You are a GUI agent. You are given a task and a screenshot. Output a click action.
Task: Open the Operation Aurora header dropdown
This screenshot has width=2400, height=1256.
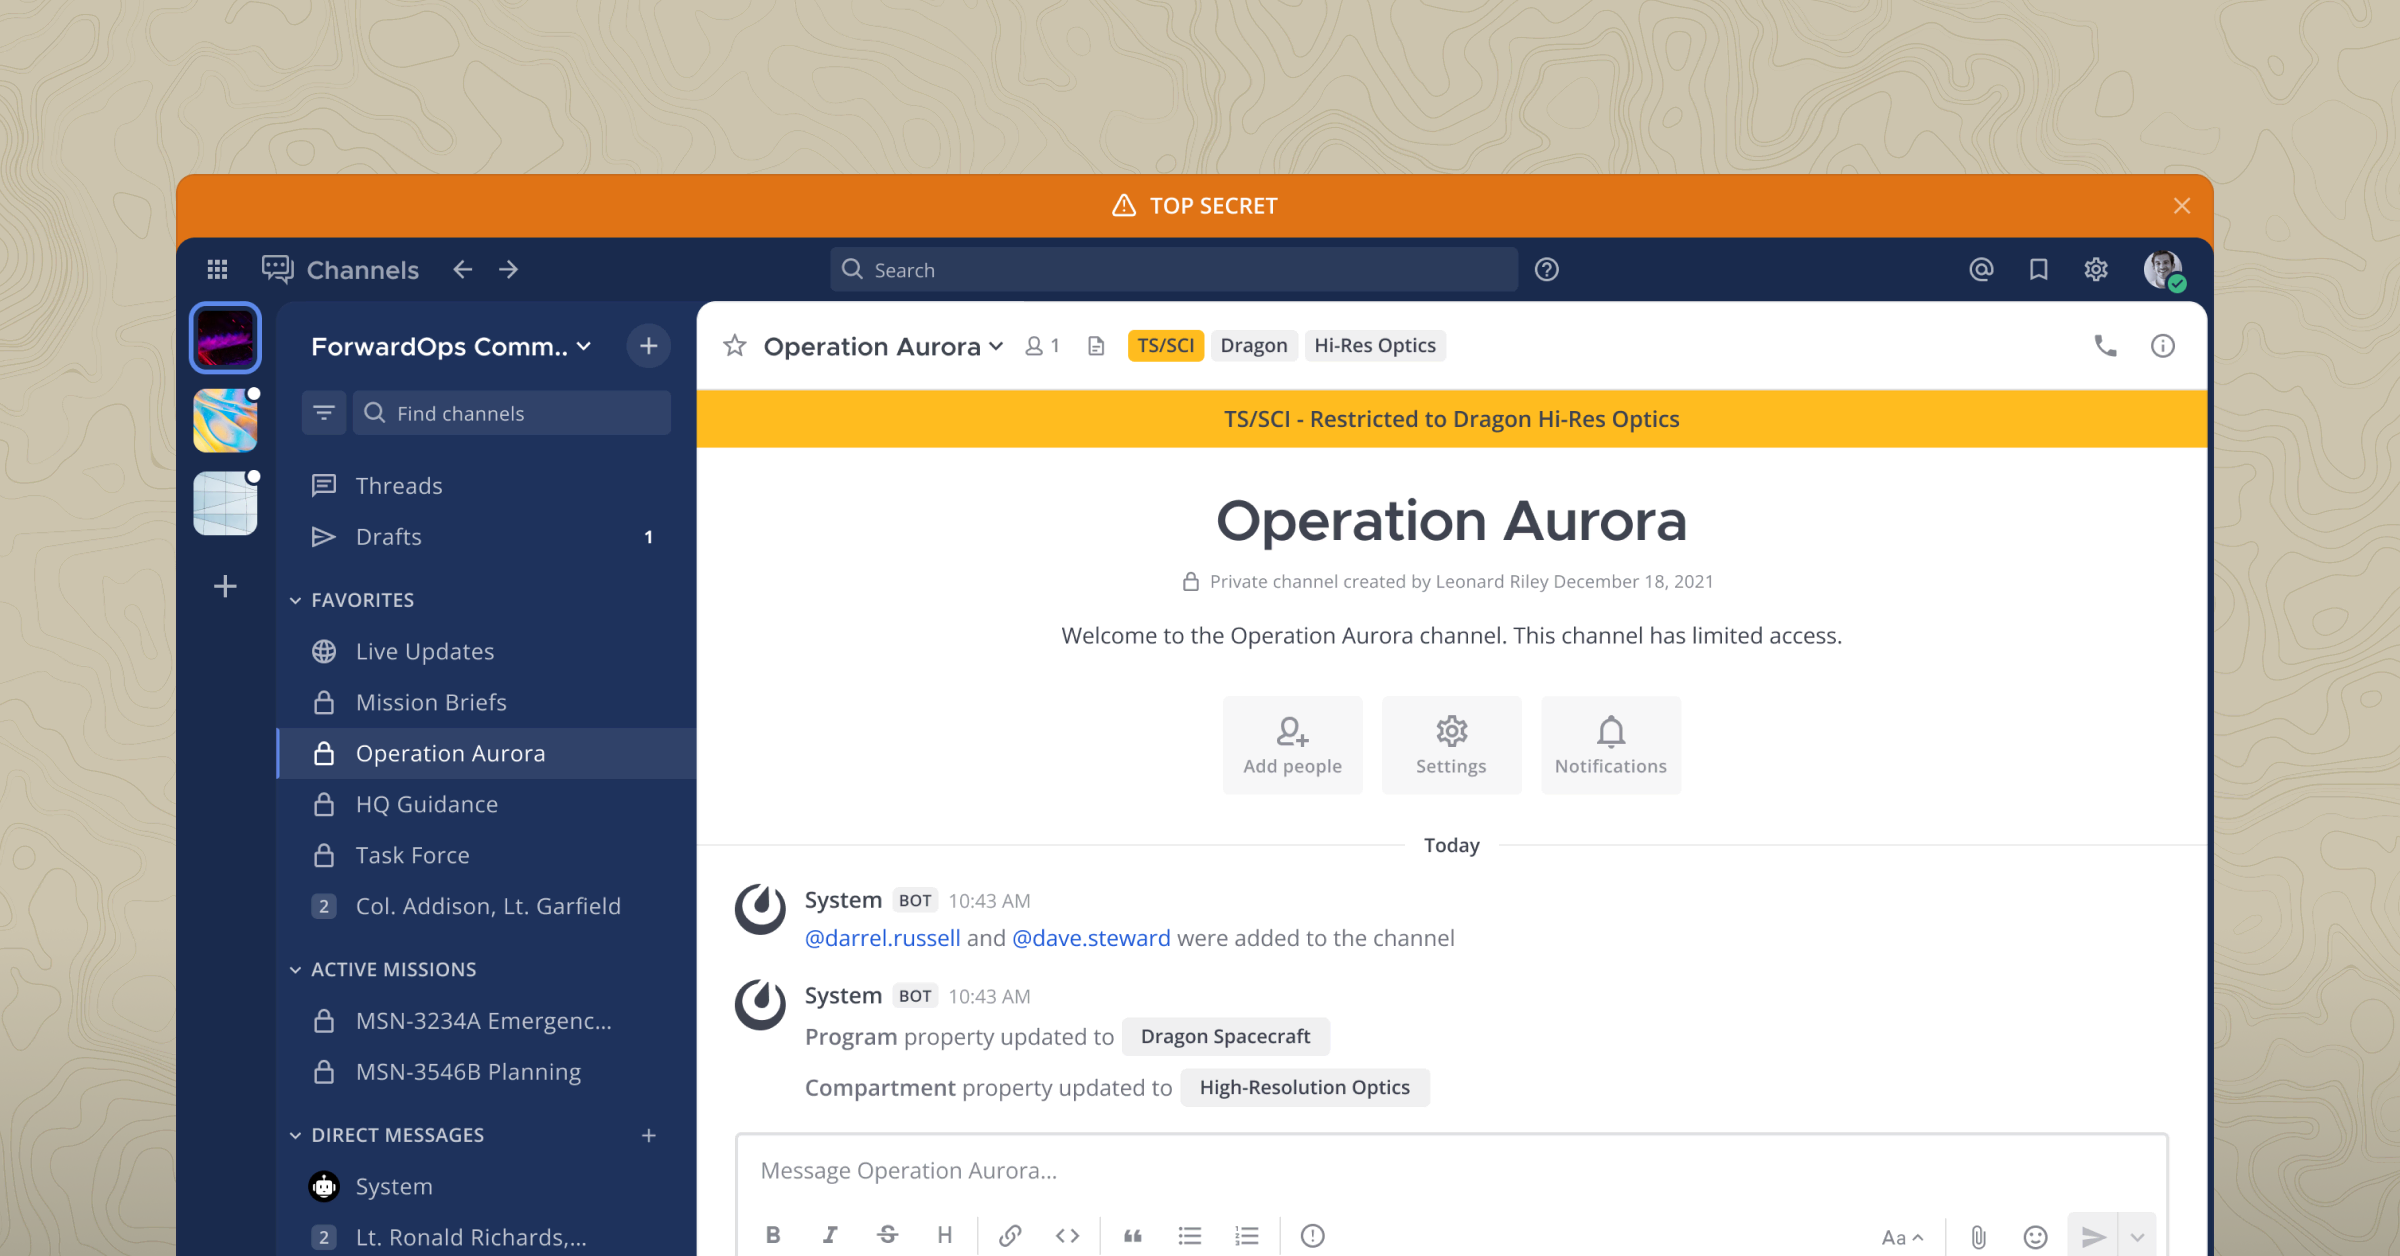883,346
